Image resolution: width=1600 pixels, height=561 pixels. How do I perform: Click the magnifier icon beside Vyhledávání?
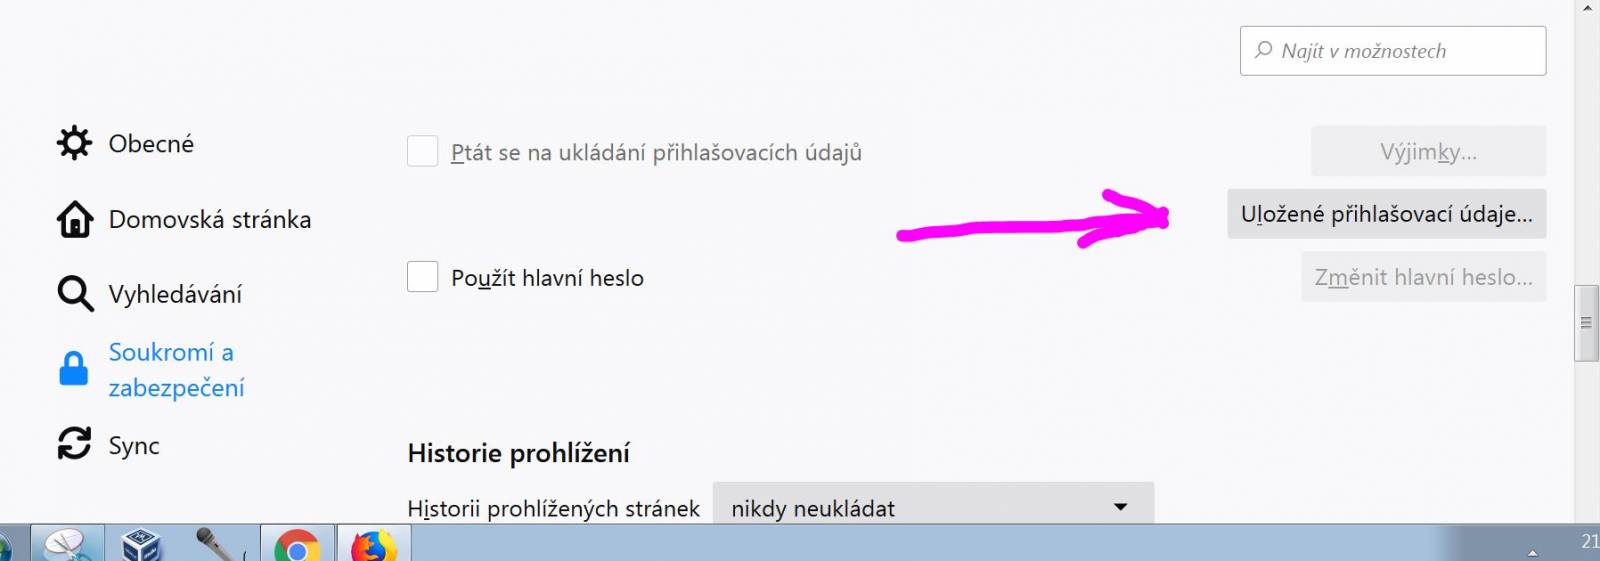coord(75,294)
